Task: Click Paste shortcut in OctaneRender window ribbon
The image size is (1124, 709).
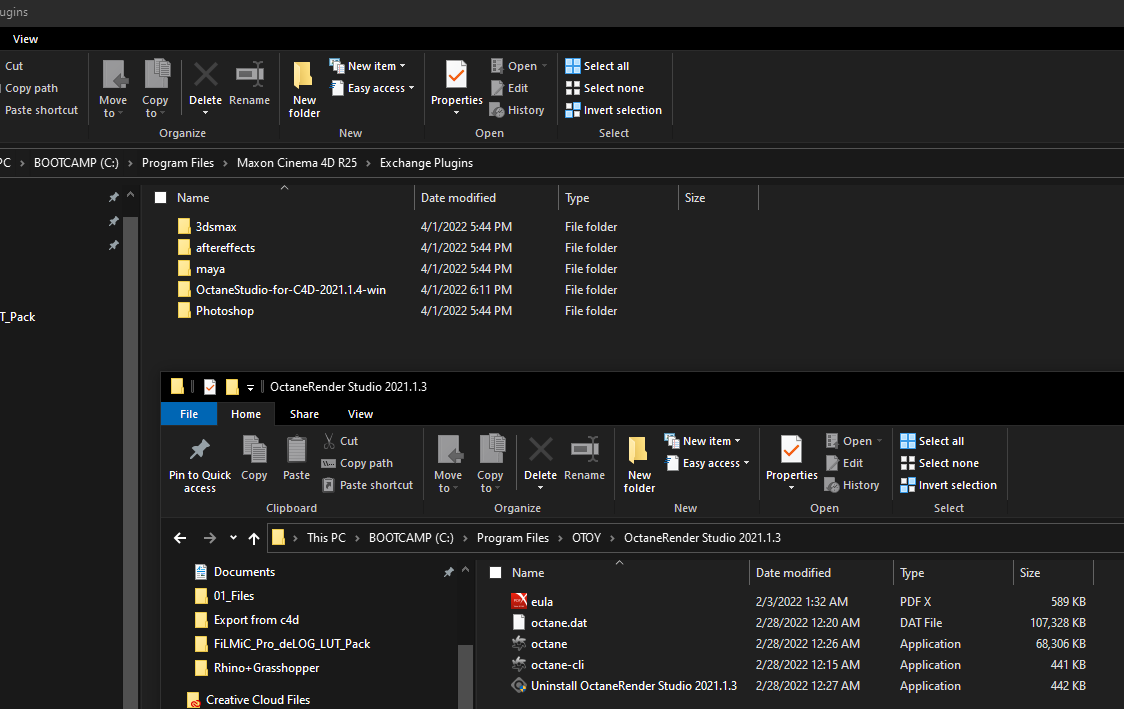Action: coord(368,485)
